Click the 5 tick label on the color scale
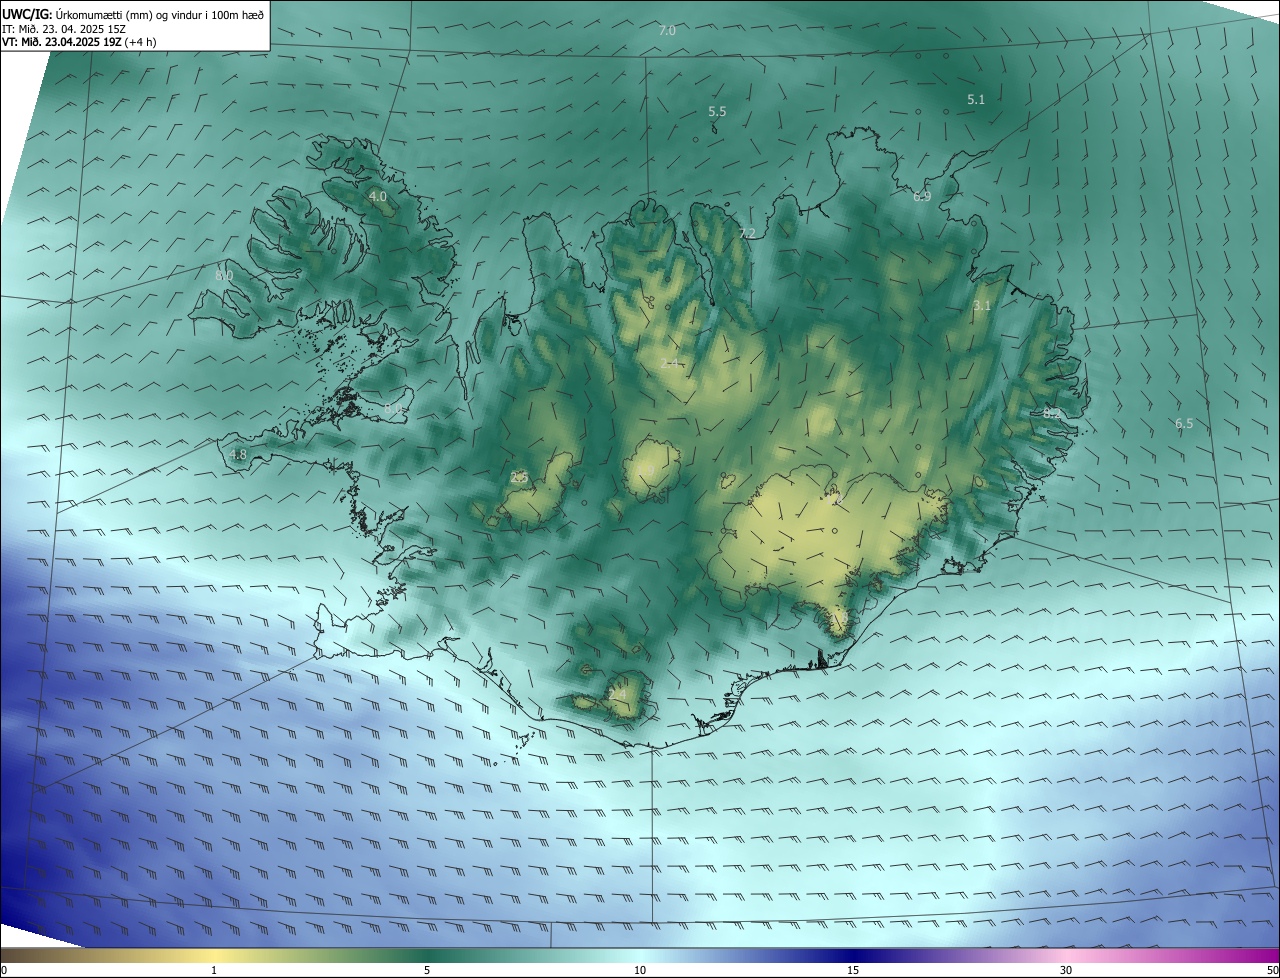 427,971
